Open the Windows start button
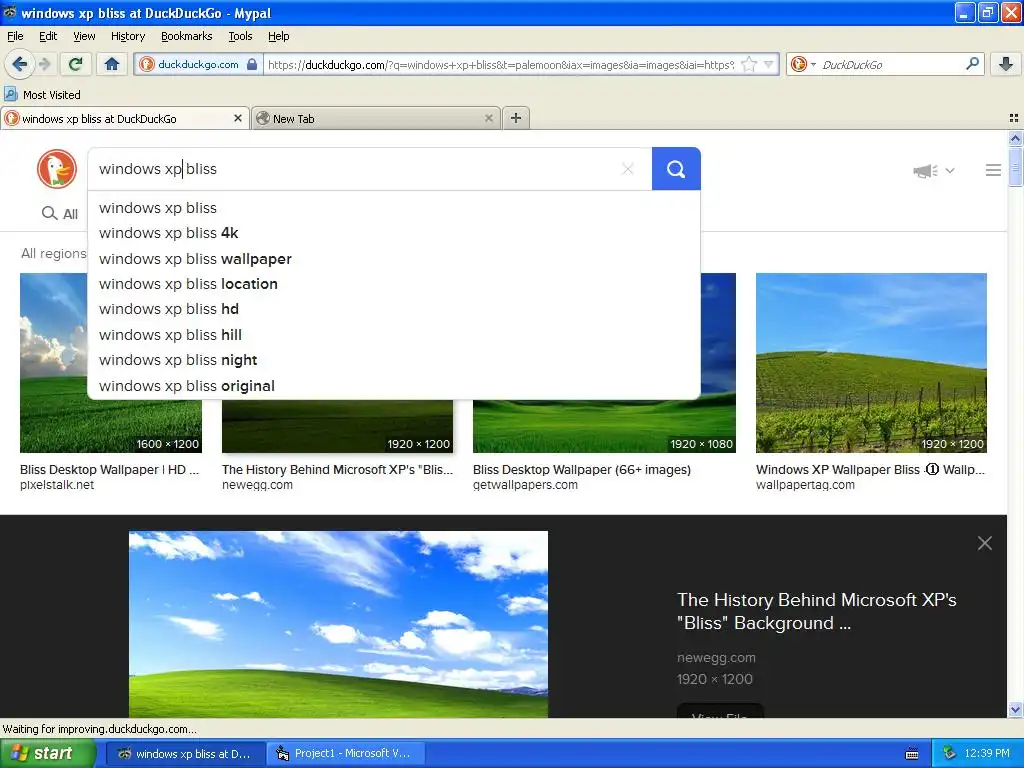Image resolution: width=1024 pixels, height=768 pixels. tap(47, 753)
